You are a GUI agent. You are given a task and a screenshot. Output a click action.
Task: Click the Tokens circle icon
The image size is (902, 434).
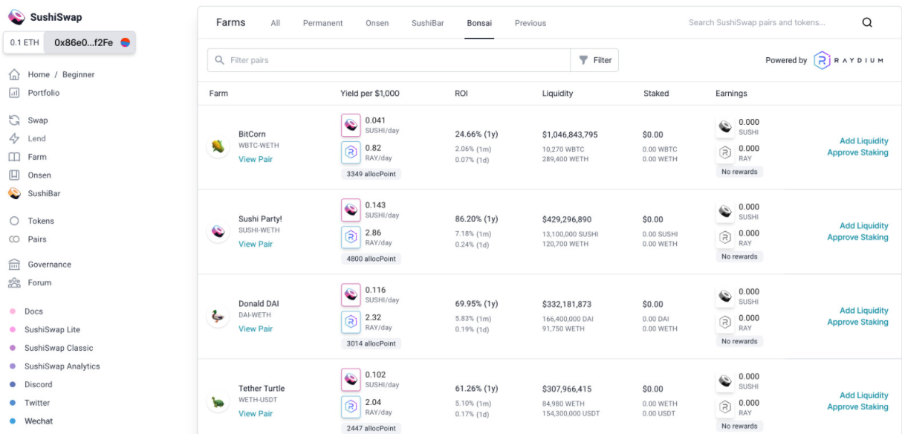point(14,221)
